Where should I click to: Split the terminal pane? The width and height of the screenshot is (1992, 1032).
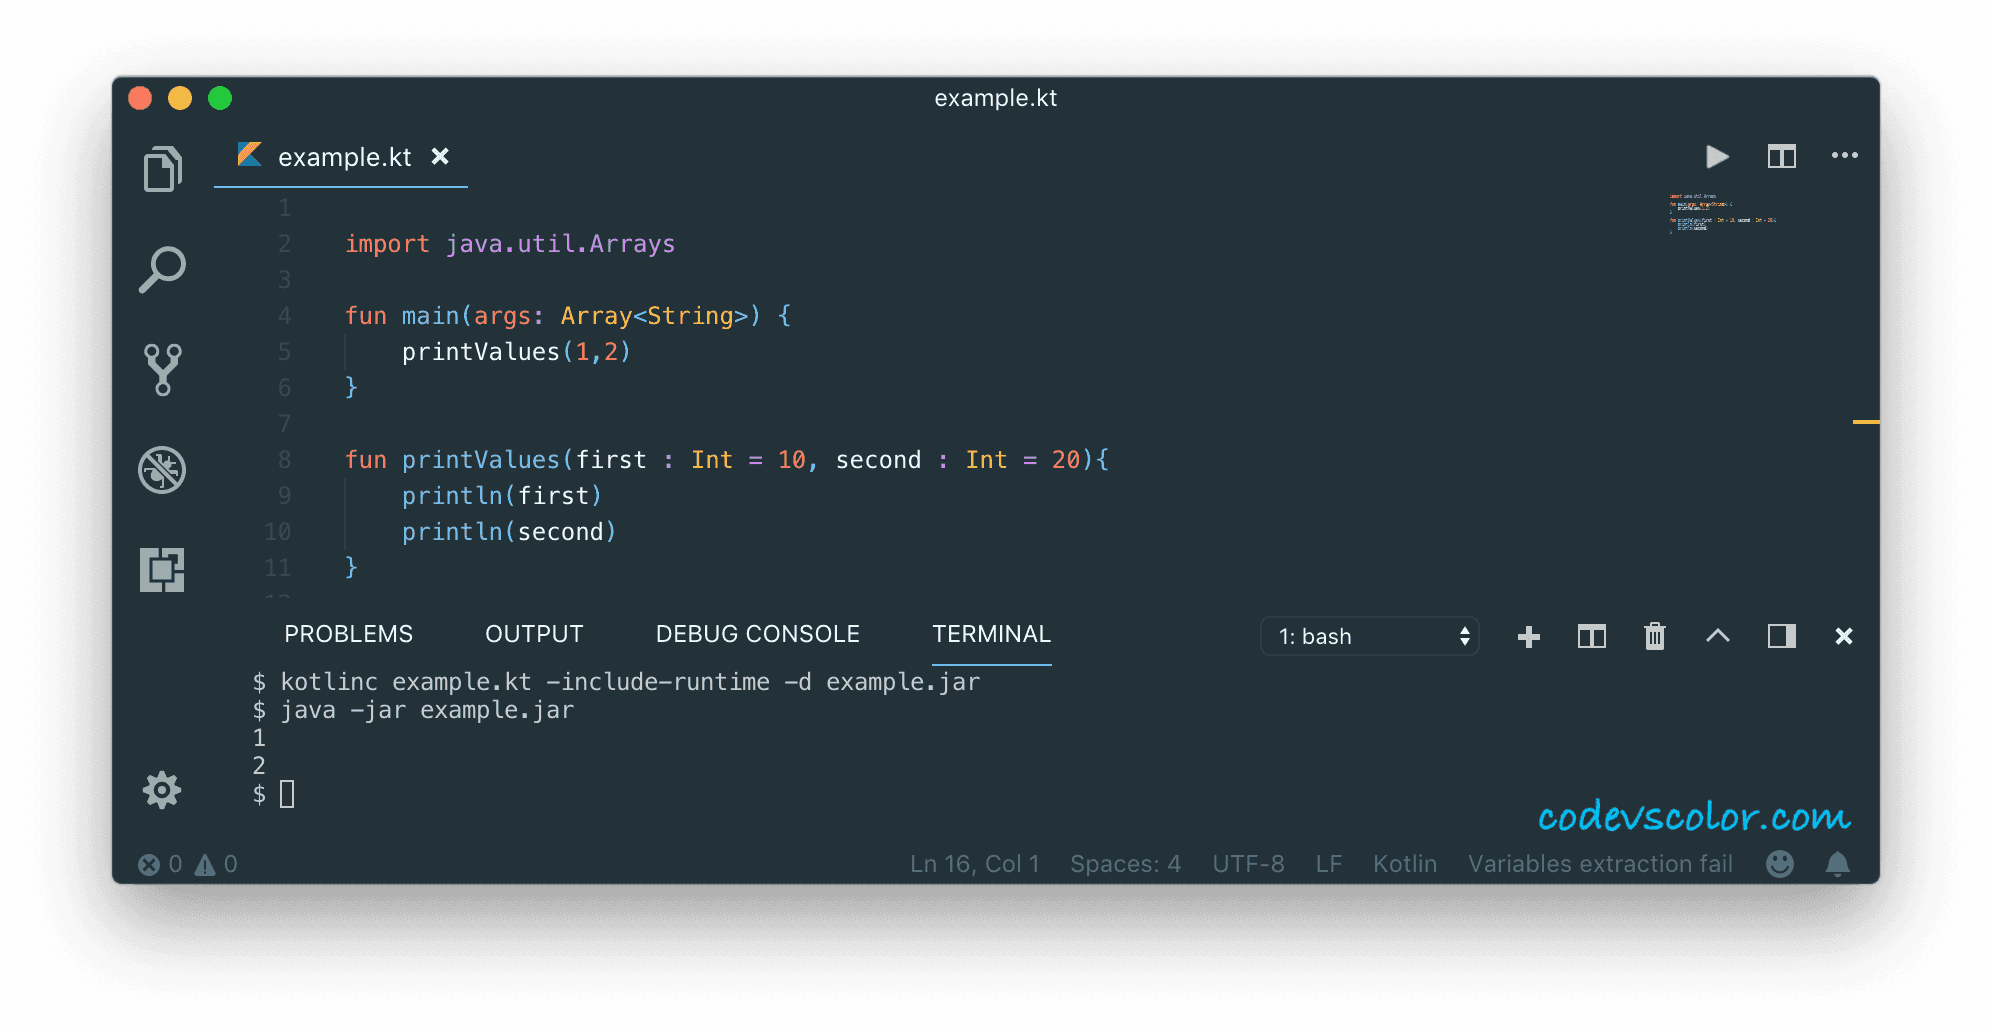pos(1590,636)
